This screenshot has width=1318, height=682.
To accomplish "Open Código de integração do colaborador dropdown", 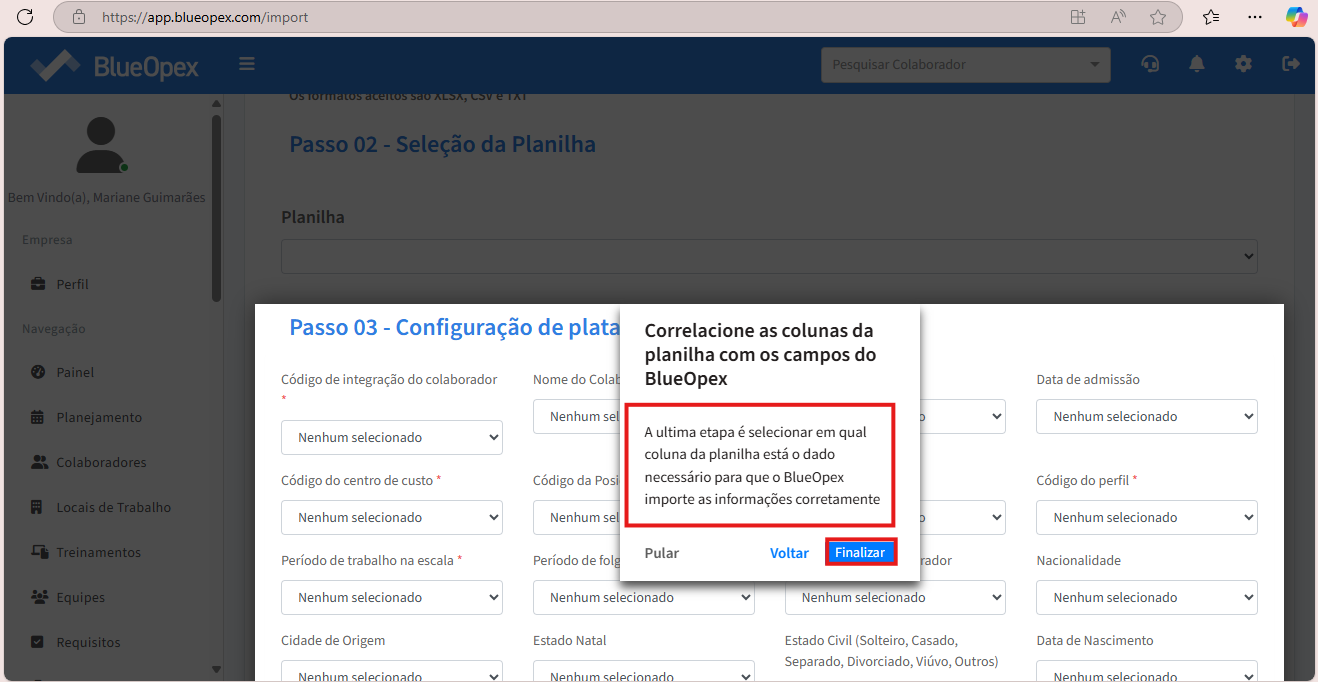I will (x=392, y=437).
